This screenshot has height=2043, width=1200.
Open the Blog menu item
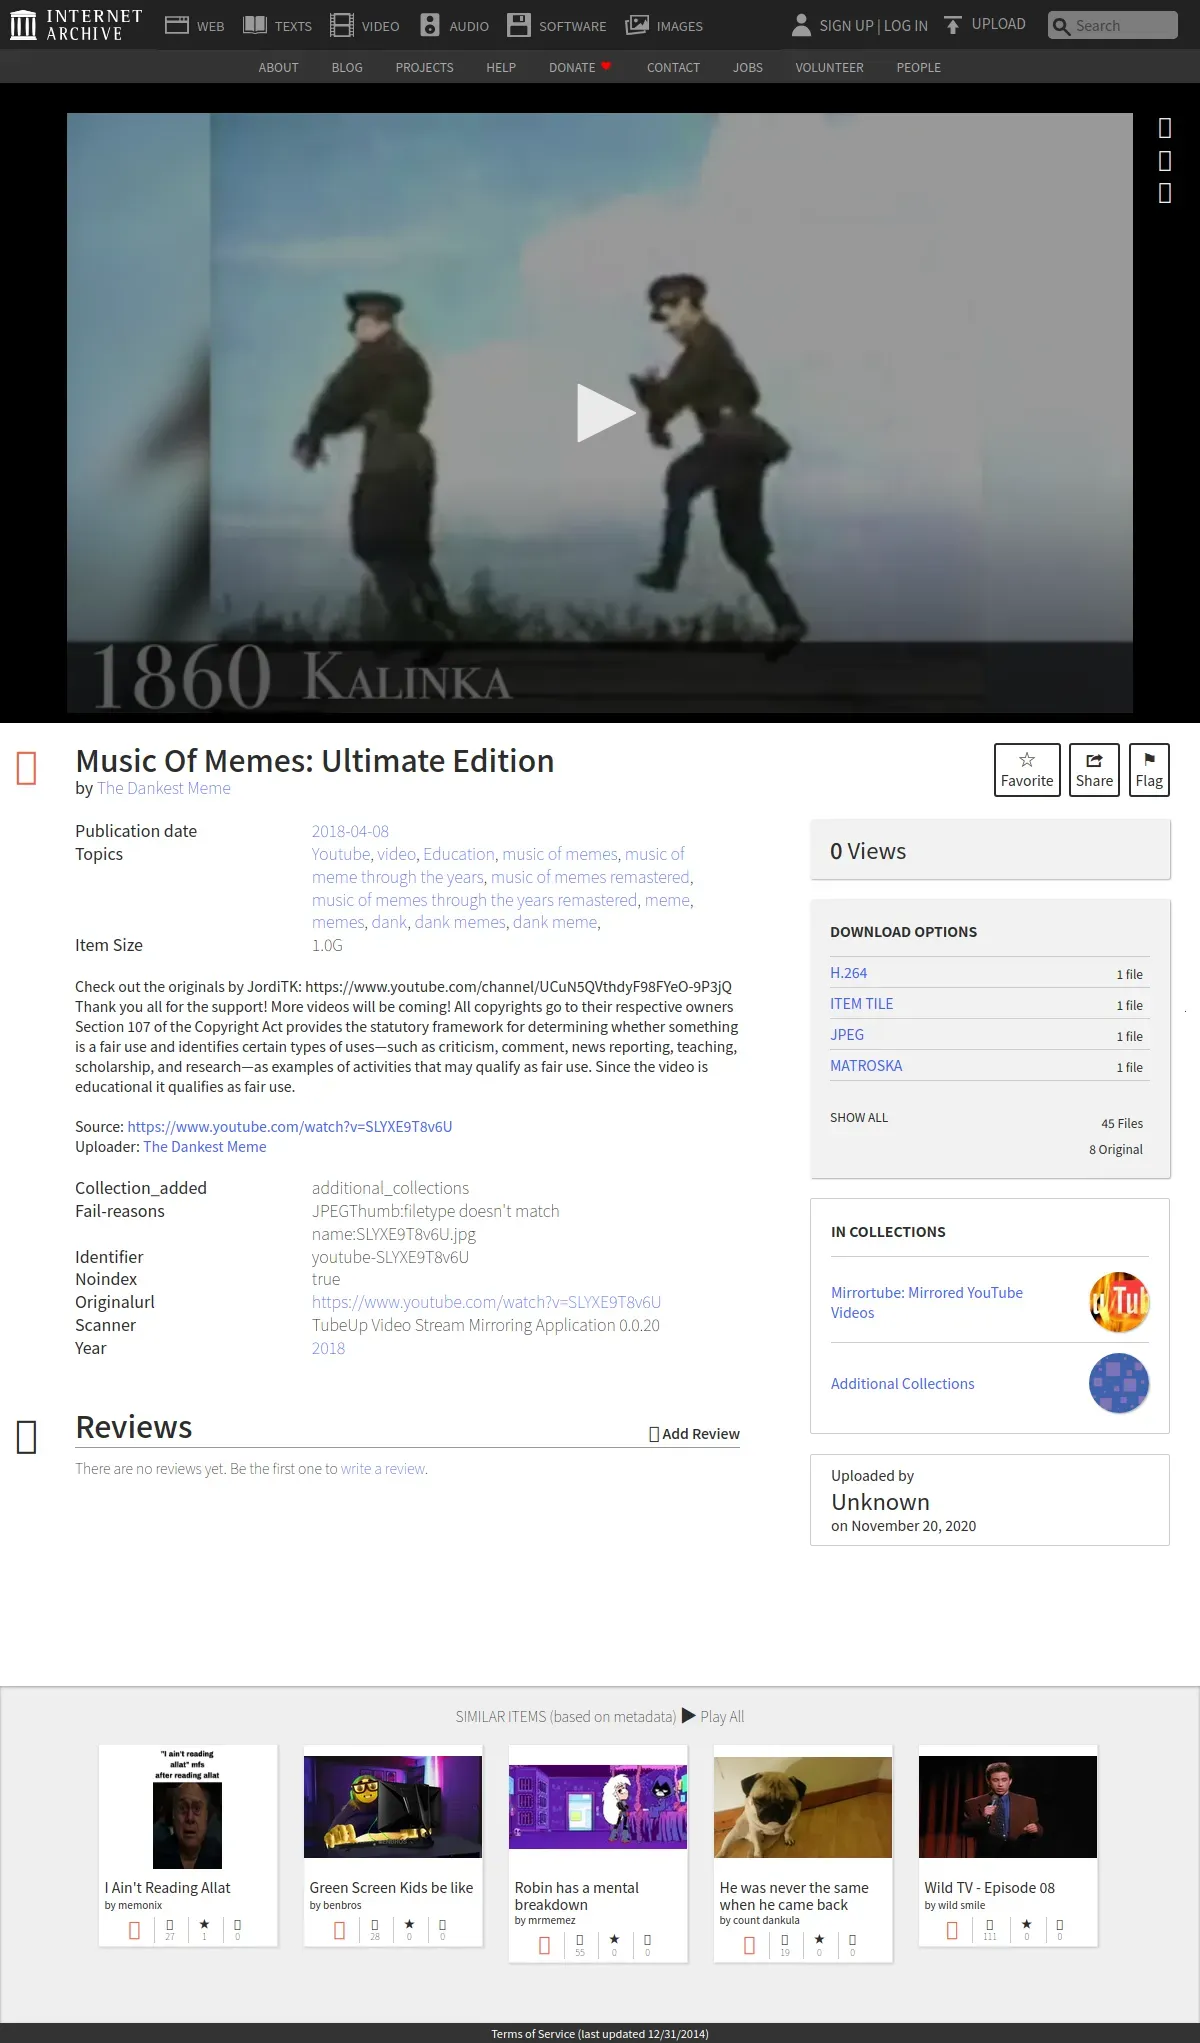tap(347, 67)
